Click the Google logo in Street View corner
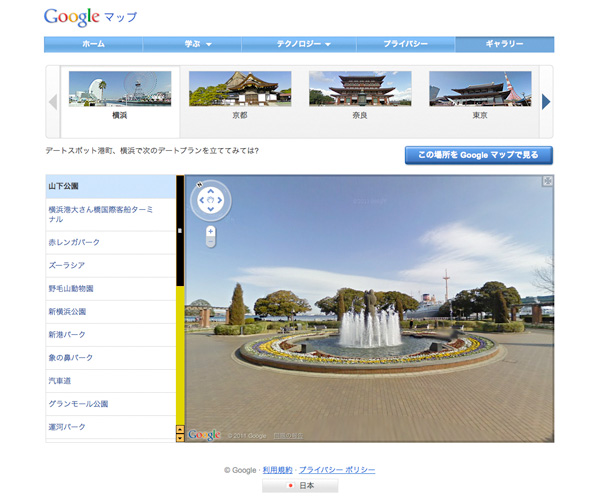 click(204, 434)
